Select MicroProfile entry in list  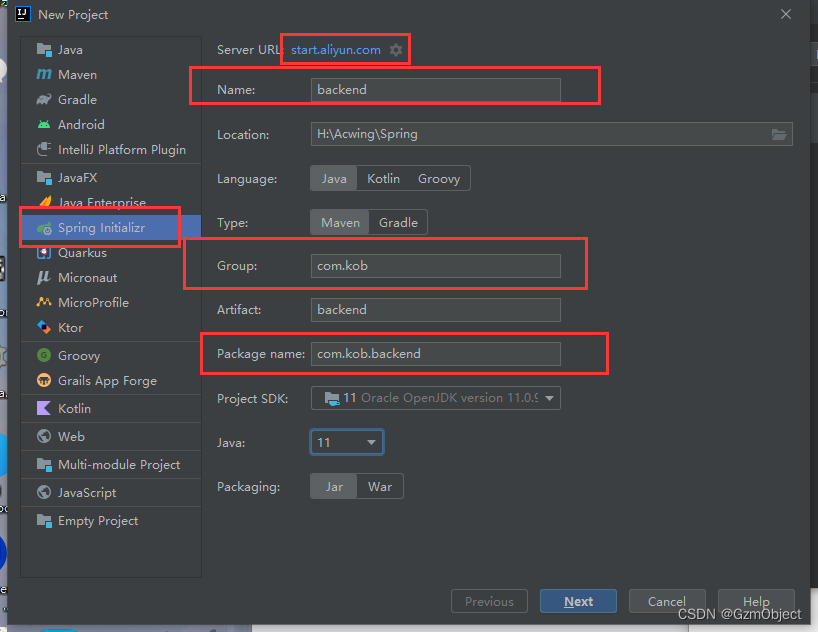coord(111,302)
